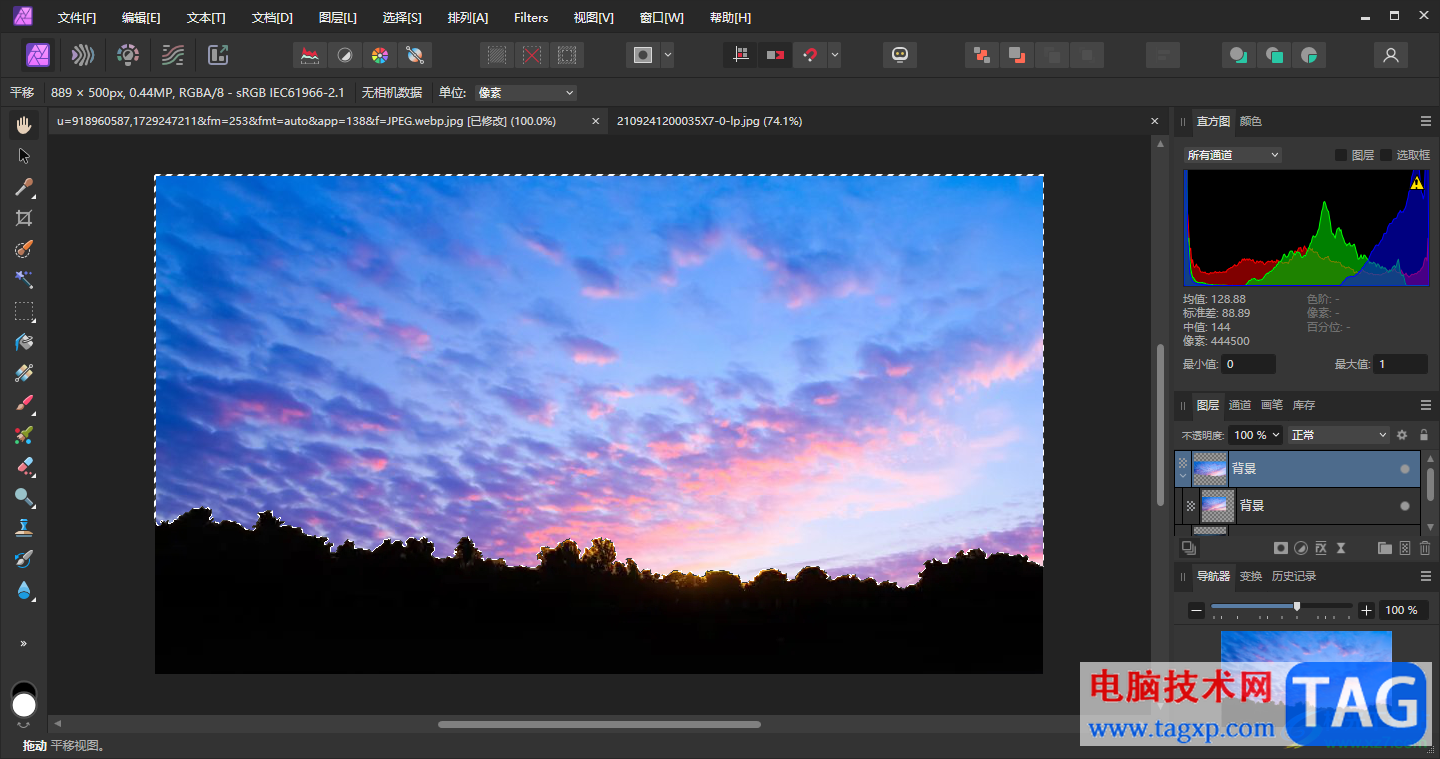This screenshot has width=1440, height=759.
Task: Click the Layer Effects FX icon
Action: tap(1321, 548)
